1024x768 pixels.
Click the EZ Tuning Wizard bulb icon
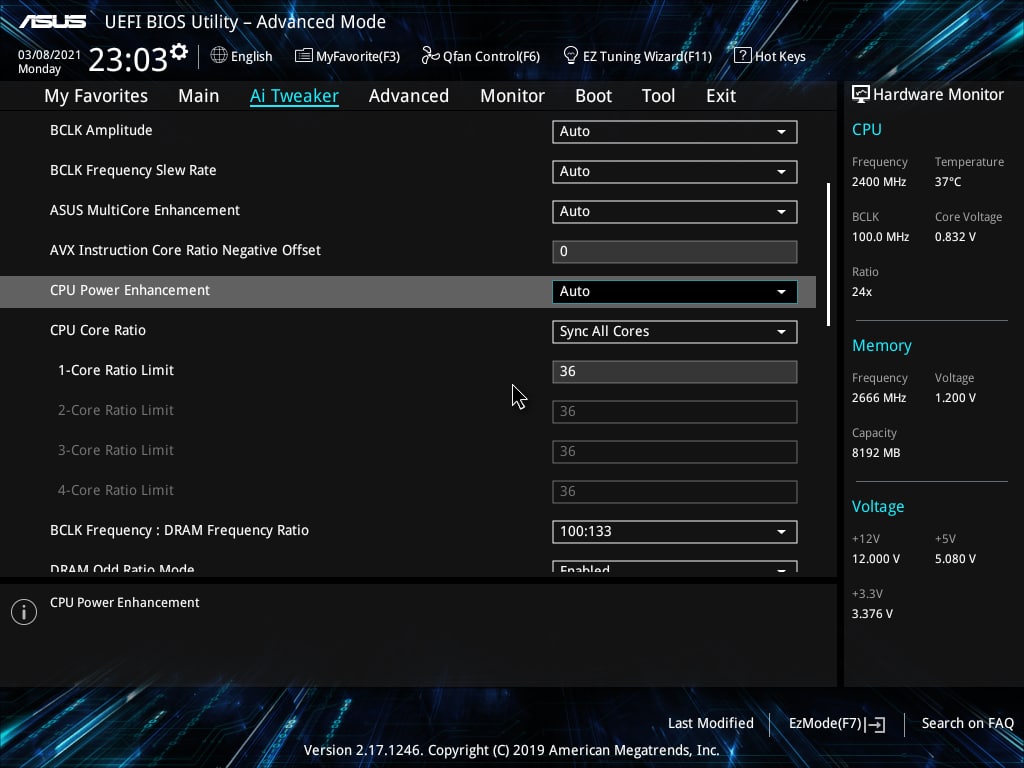[x=571, y=56]
